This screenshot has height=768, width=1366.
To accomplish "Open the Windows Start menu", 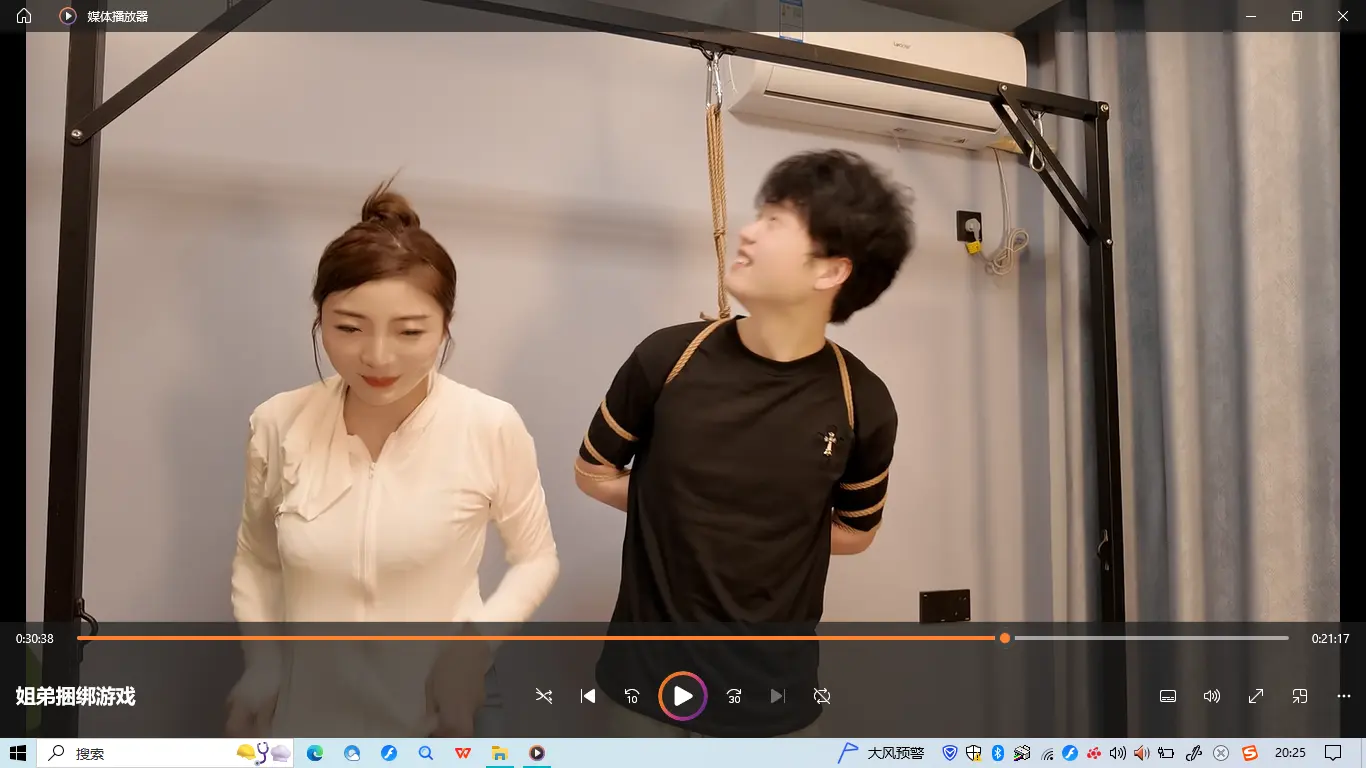I will click(x=18, y=753).
